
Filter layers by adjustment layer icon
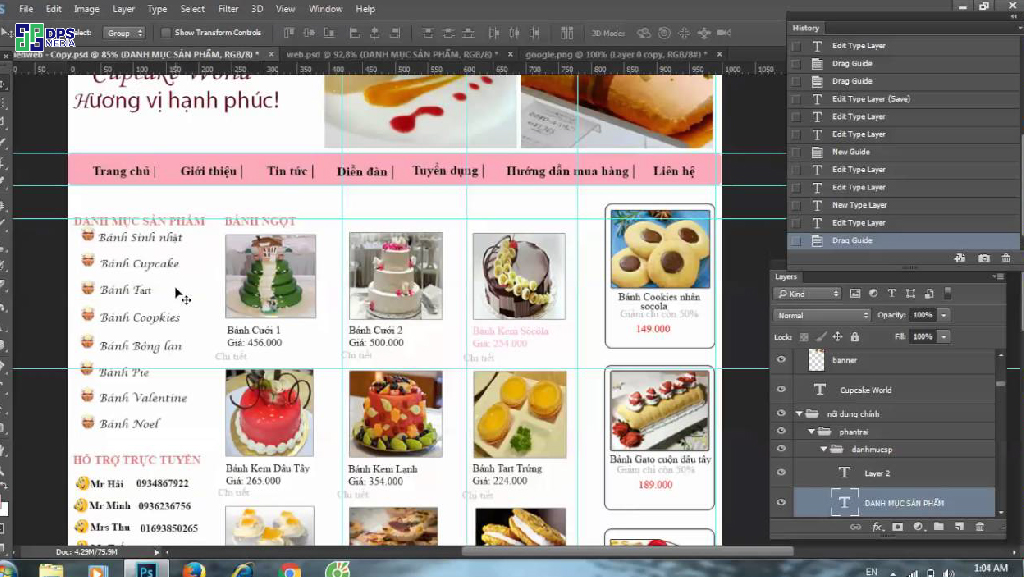(873, 294)
